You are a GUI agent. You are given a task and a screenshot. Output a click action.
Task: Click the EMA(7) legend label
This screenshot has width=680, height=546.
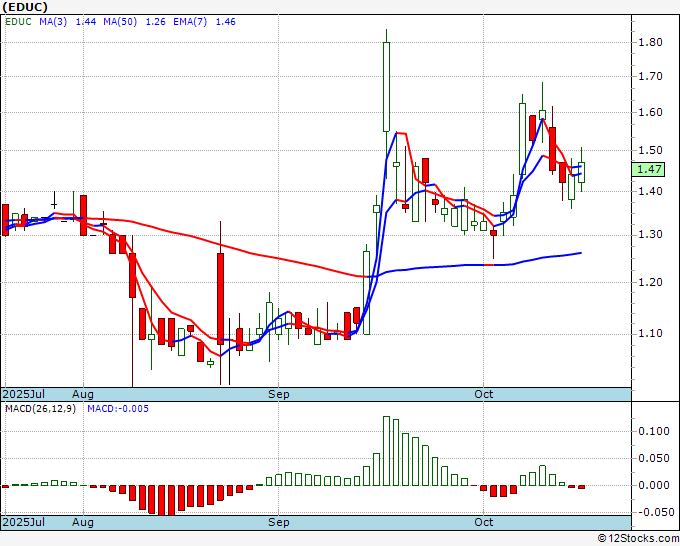click(190, 22)
